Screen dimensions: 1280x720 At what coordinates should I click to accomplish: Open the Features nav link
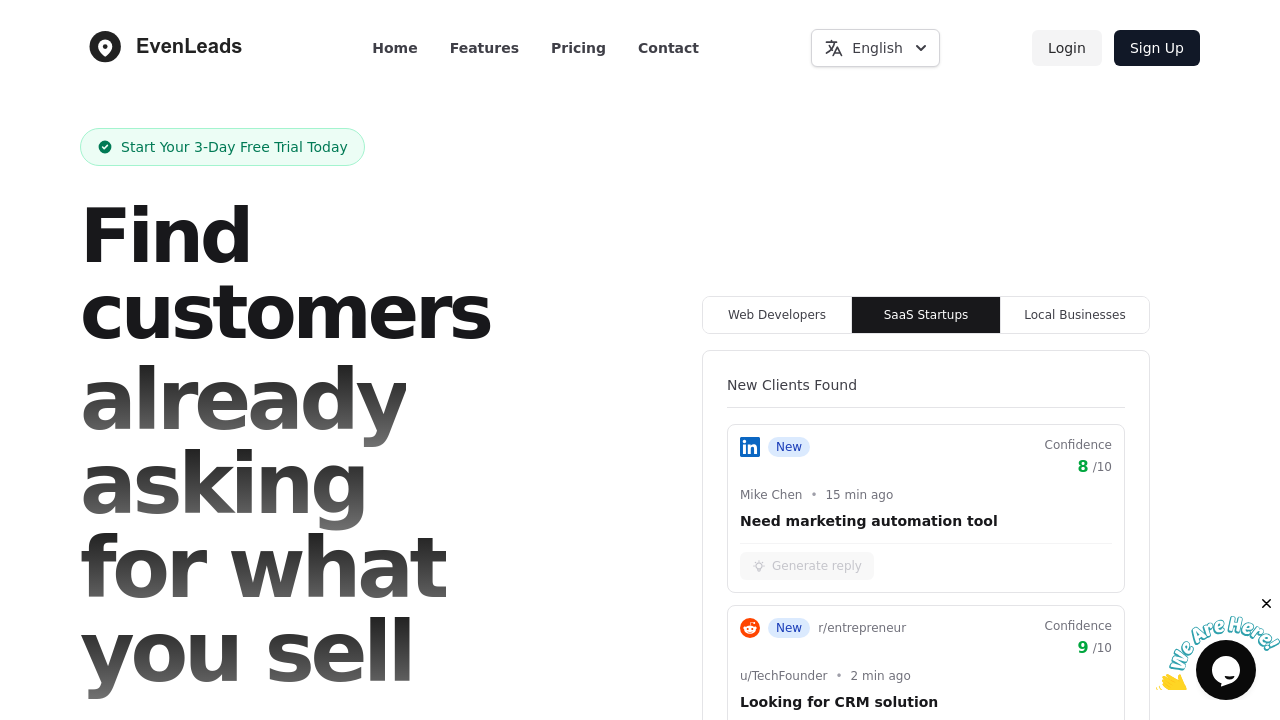point(484,48)
